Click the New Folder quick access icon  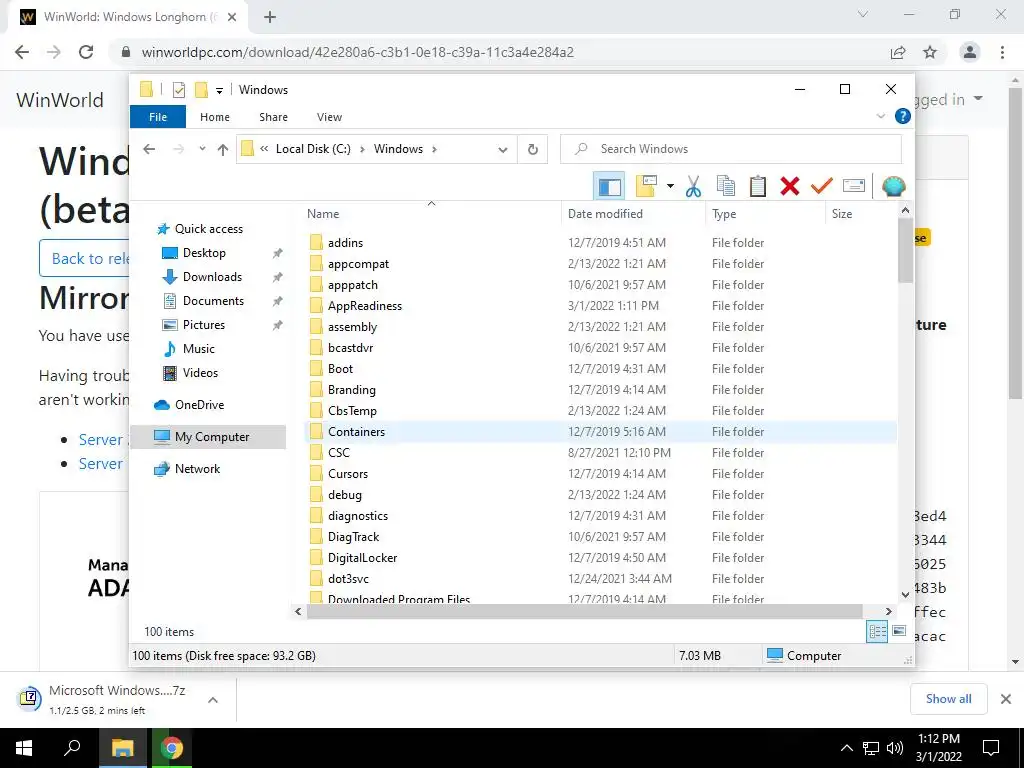pos(201,89)
